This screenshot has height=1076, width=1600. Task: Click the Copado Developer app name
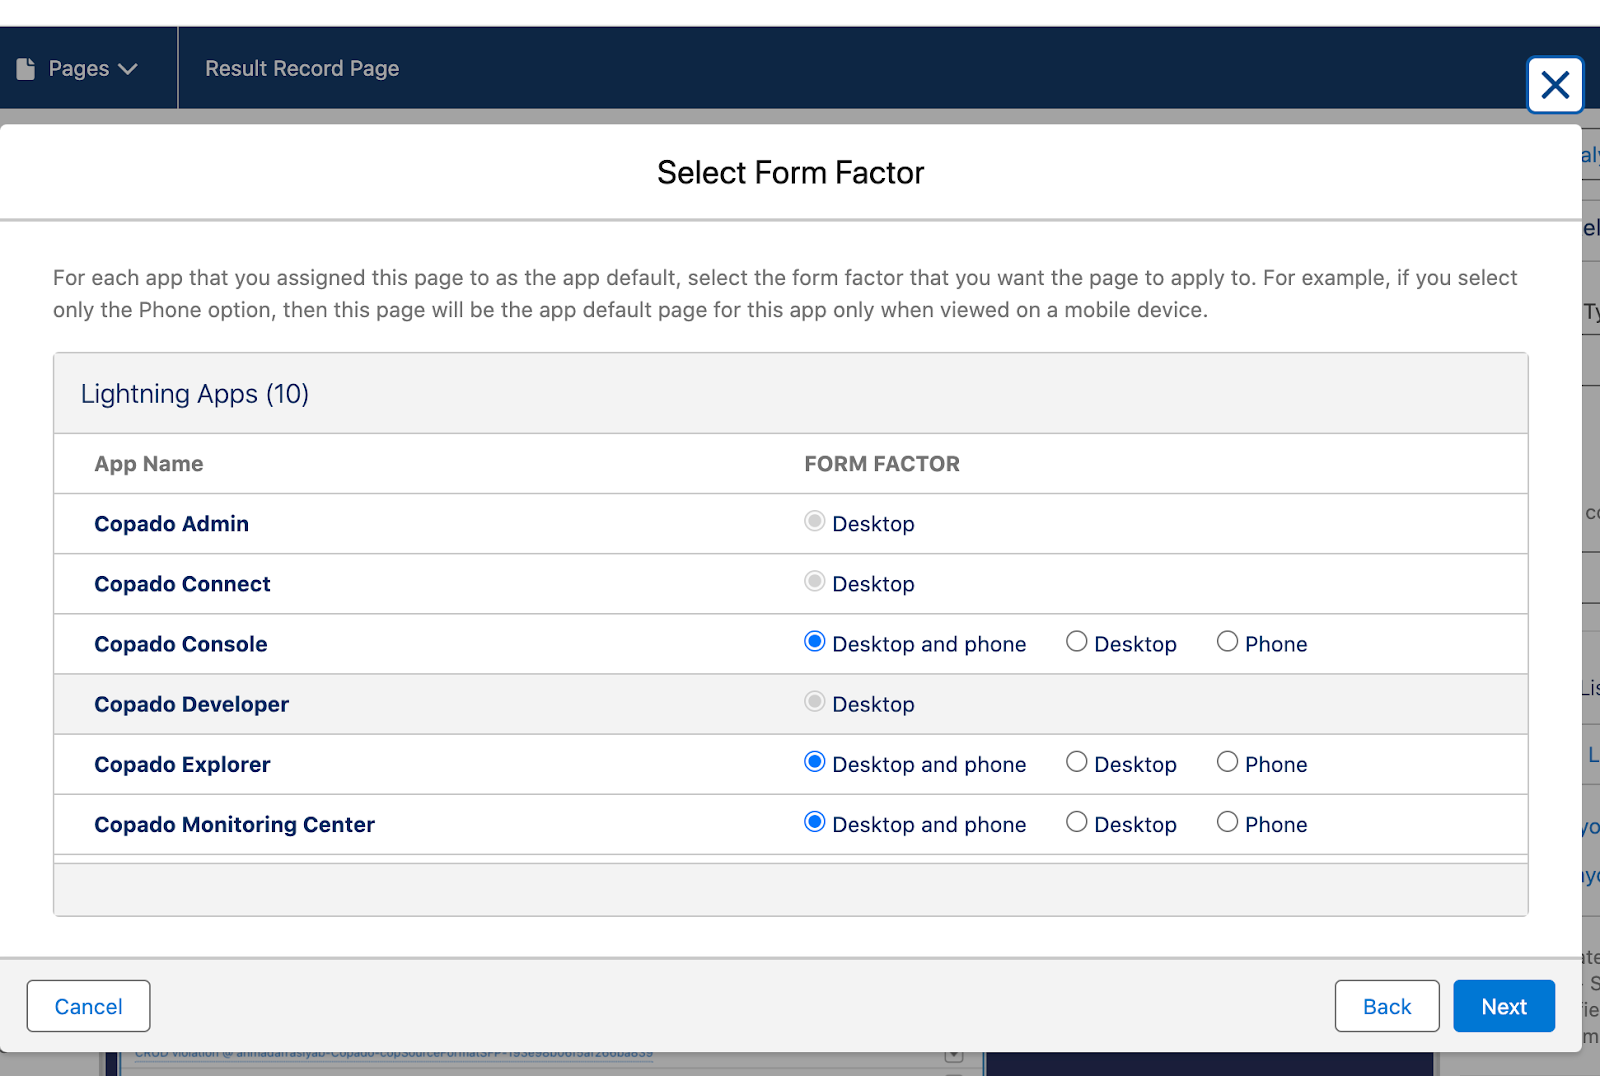[191, 704]
